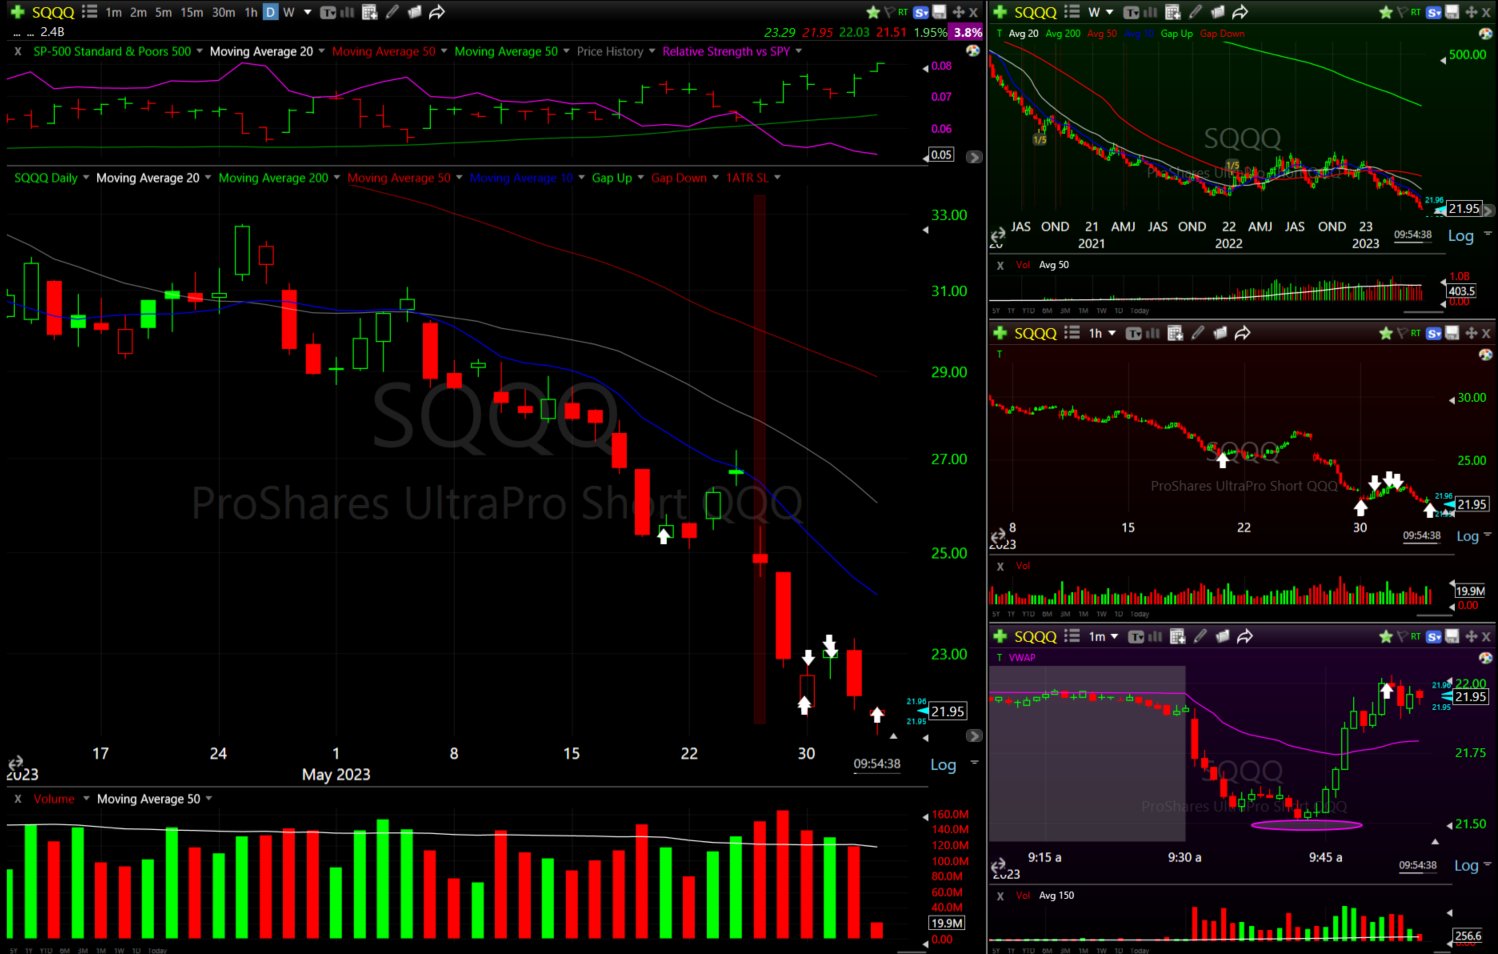The image size is (1498, 954).
Task: Click add indicator icon in weekly chart
Action: [x=1173, y=12]
